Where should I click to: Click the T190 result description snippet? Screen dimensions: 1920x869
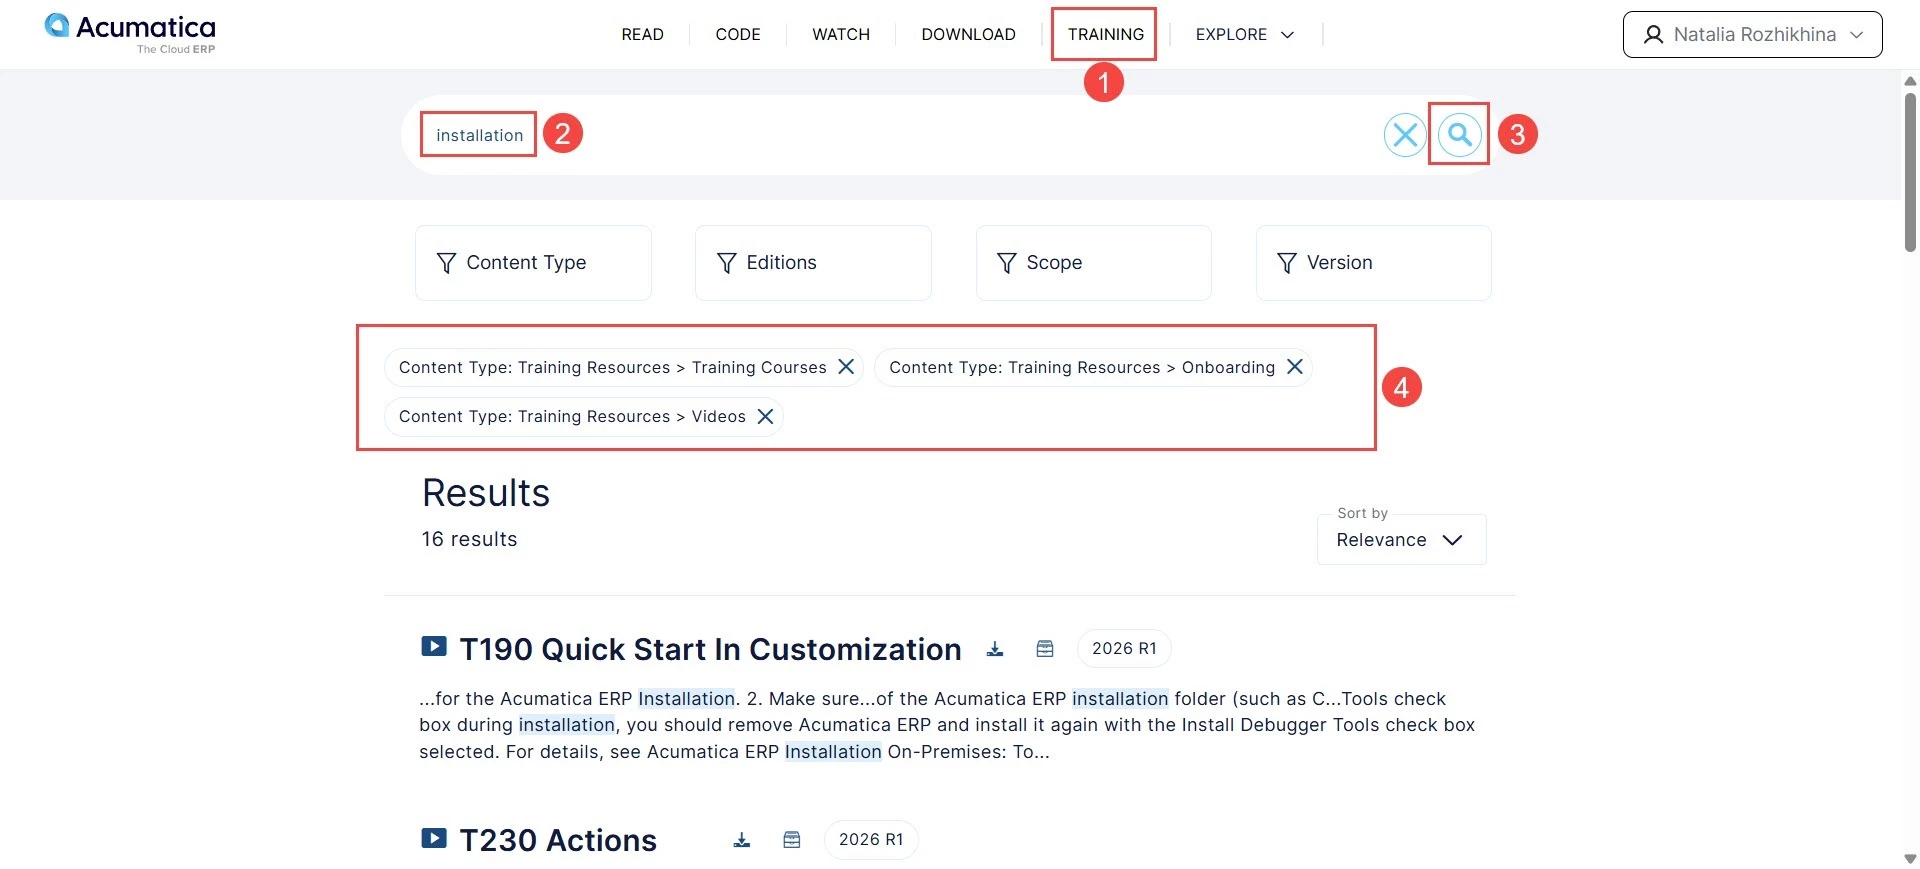point(947,725)
